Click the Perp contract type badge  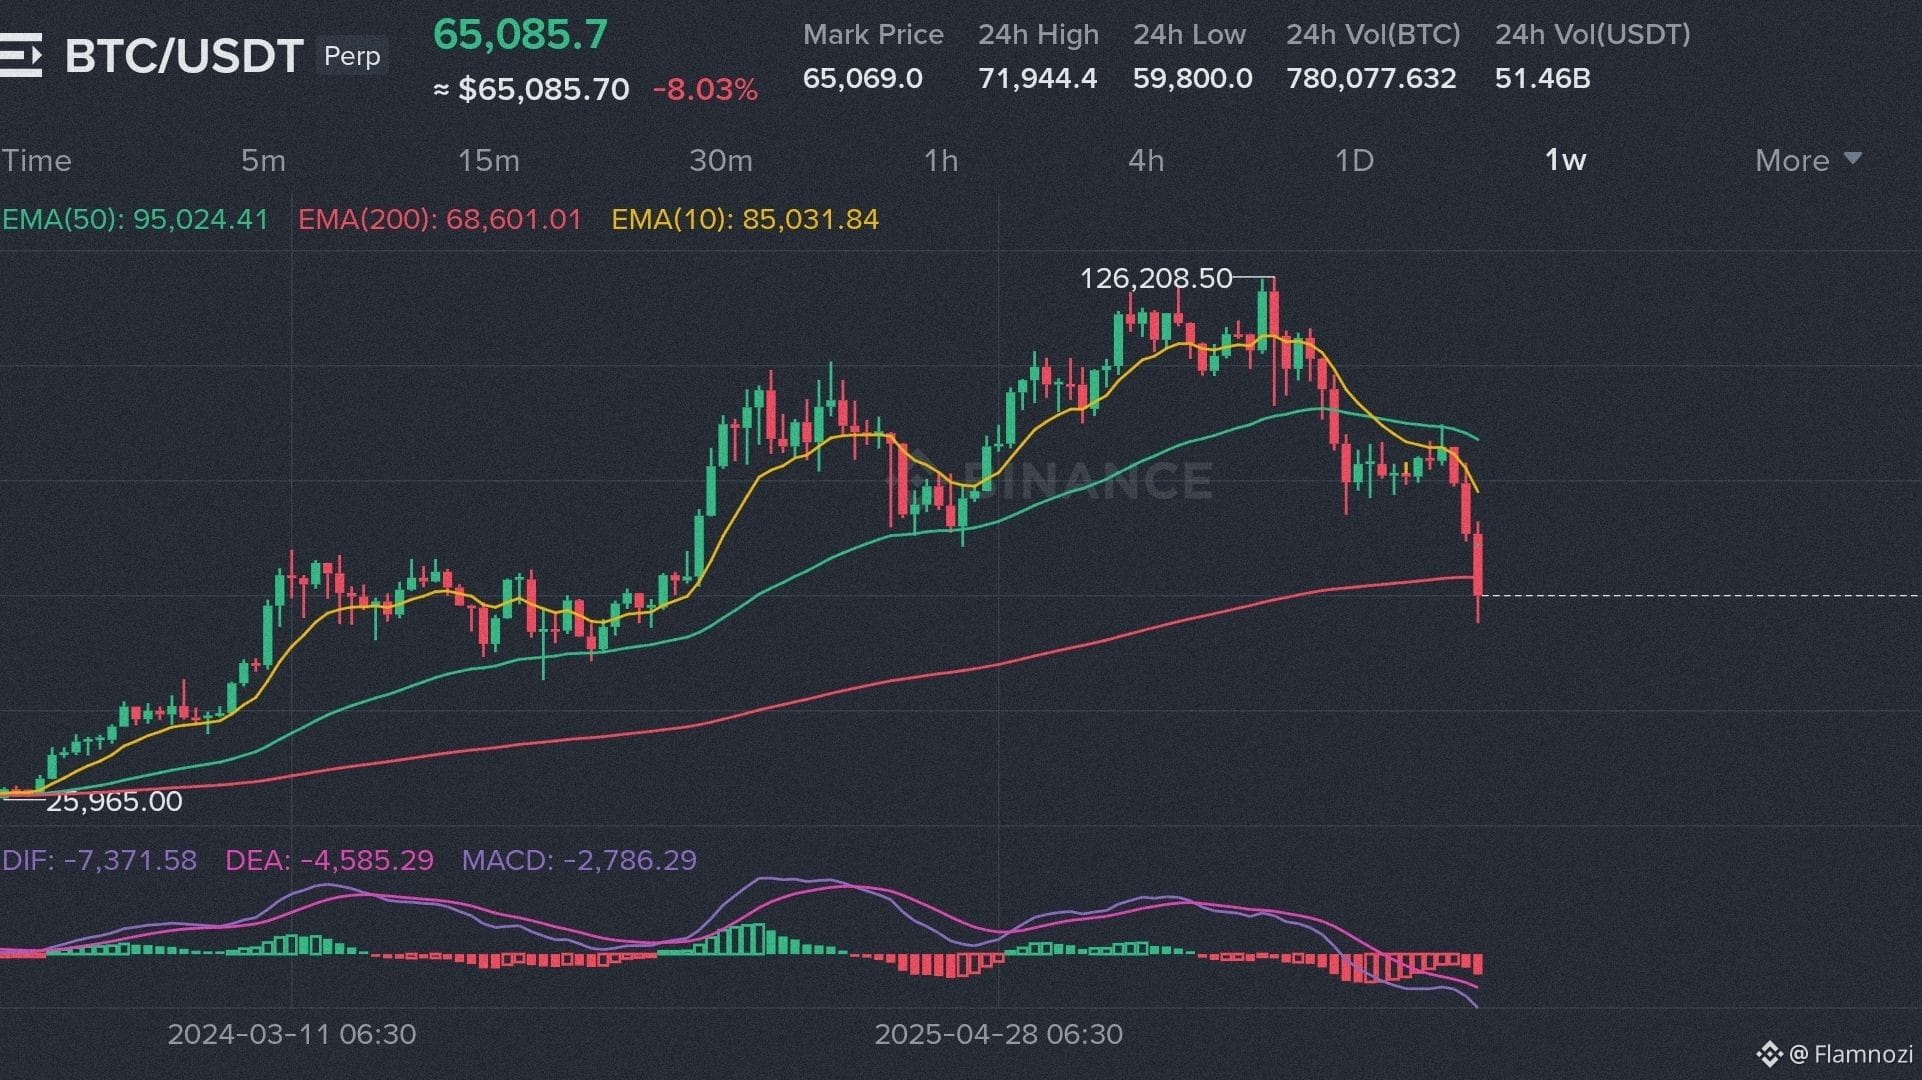click(x=352, y=56)
